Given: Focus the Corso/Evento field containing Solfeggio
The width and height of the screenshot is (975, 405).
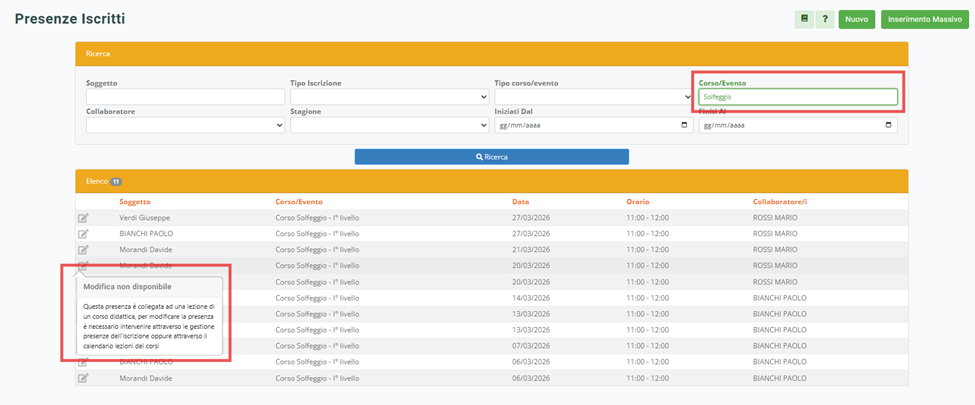Looking at the screenshot, I should tap(798, 96).
